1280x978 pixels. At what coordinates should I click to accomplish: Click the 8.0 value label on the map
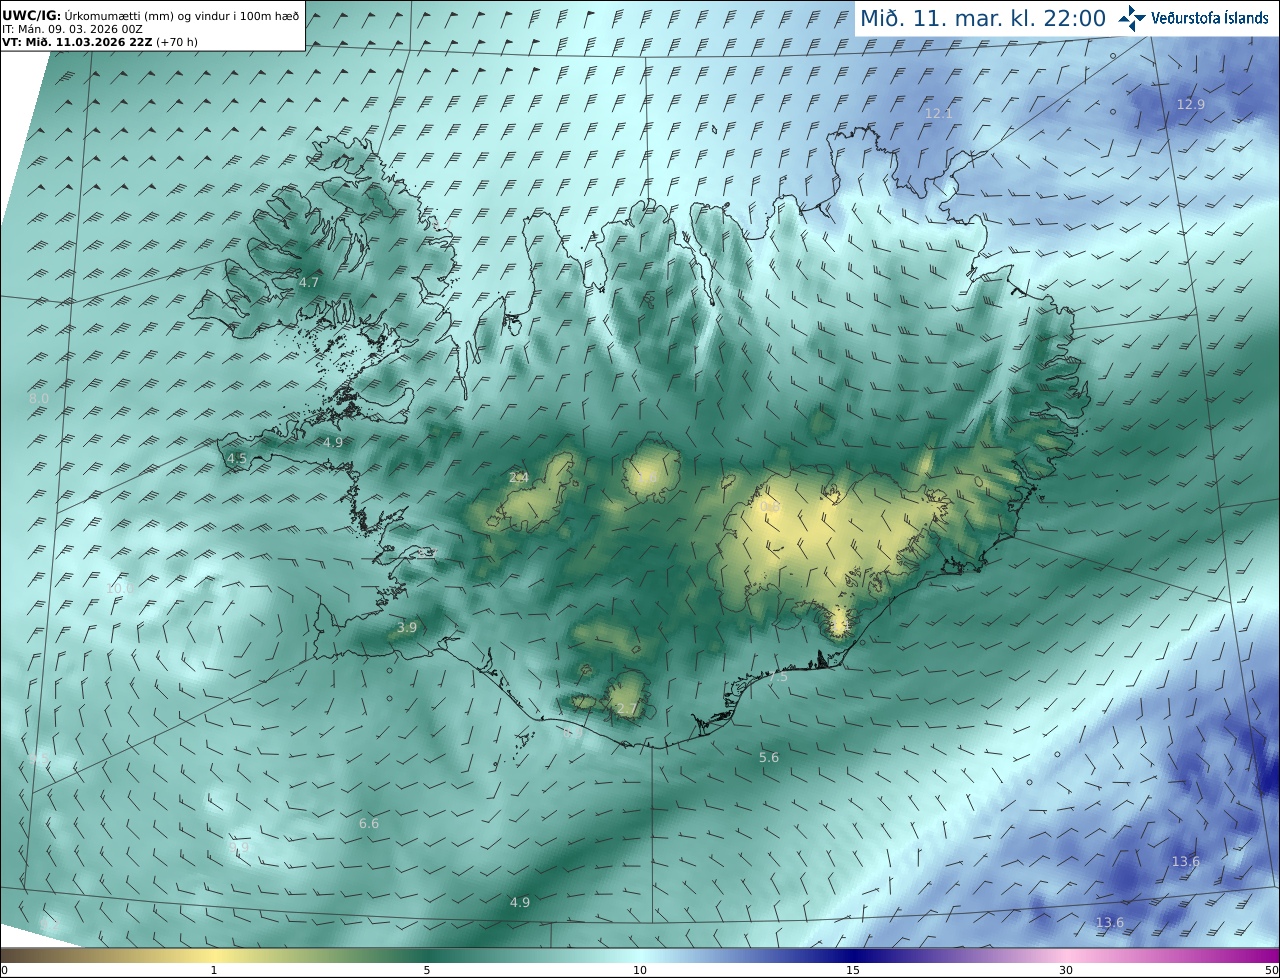pyautogui.click(x=38, y=398)
